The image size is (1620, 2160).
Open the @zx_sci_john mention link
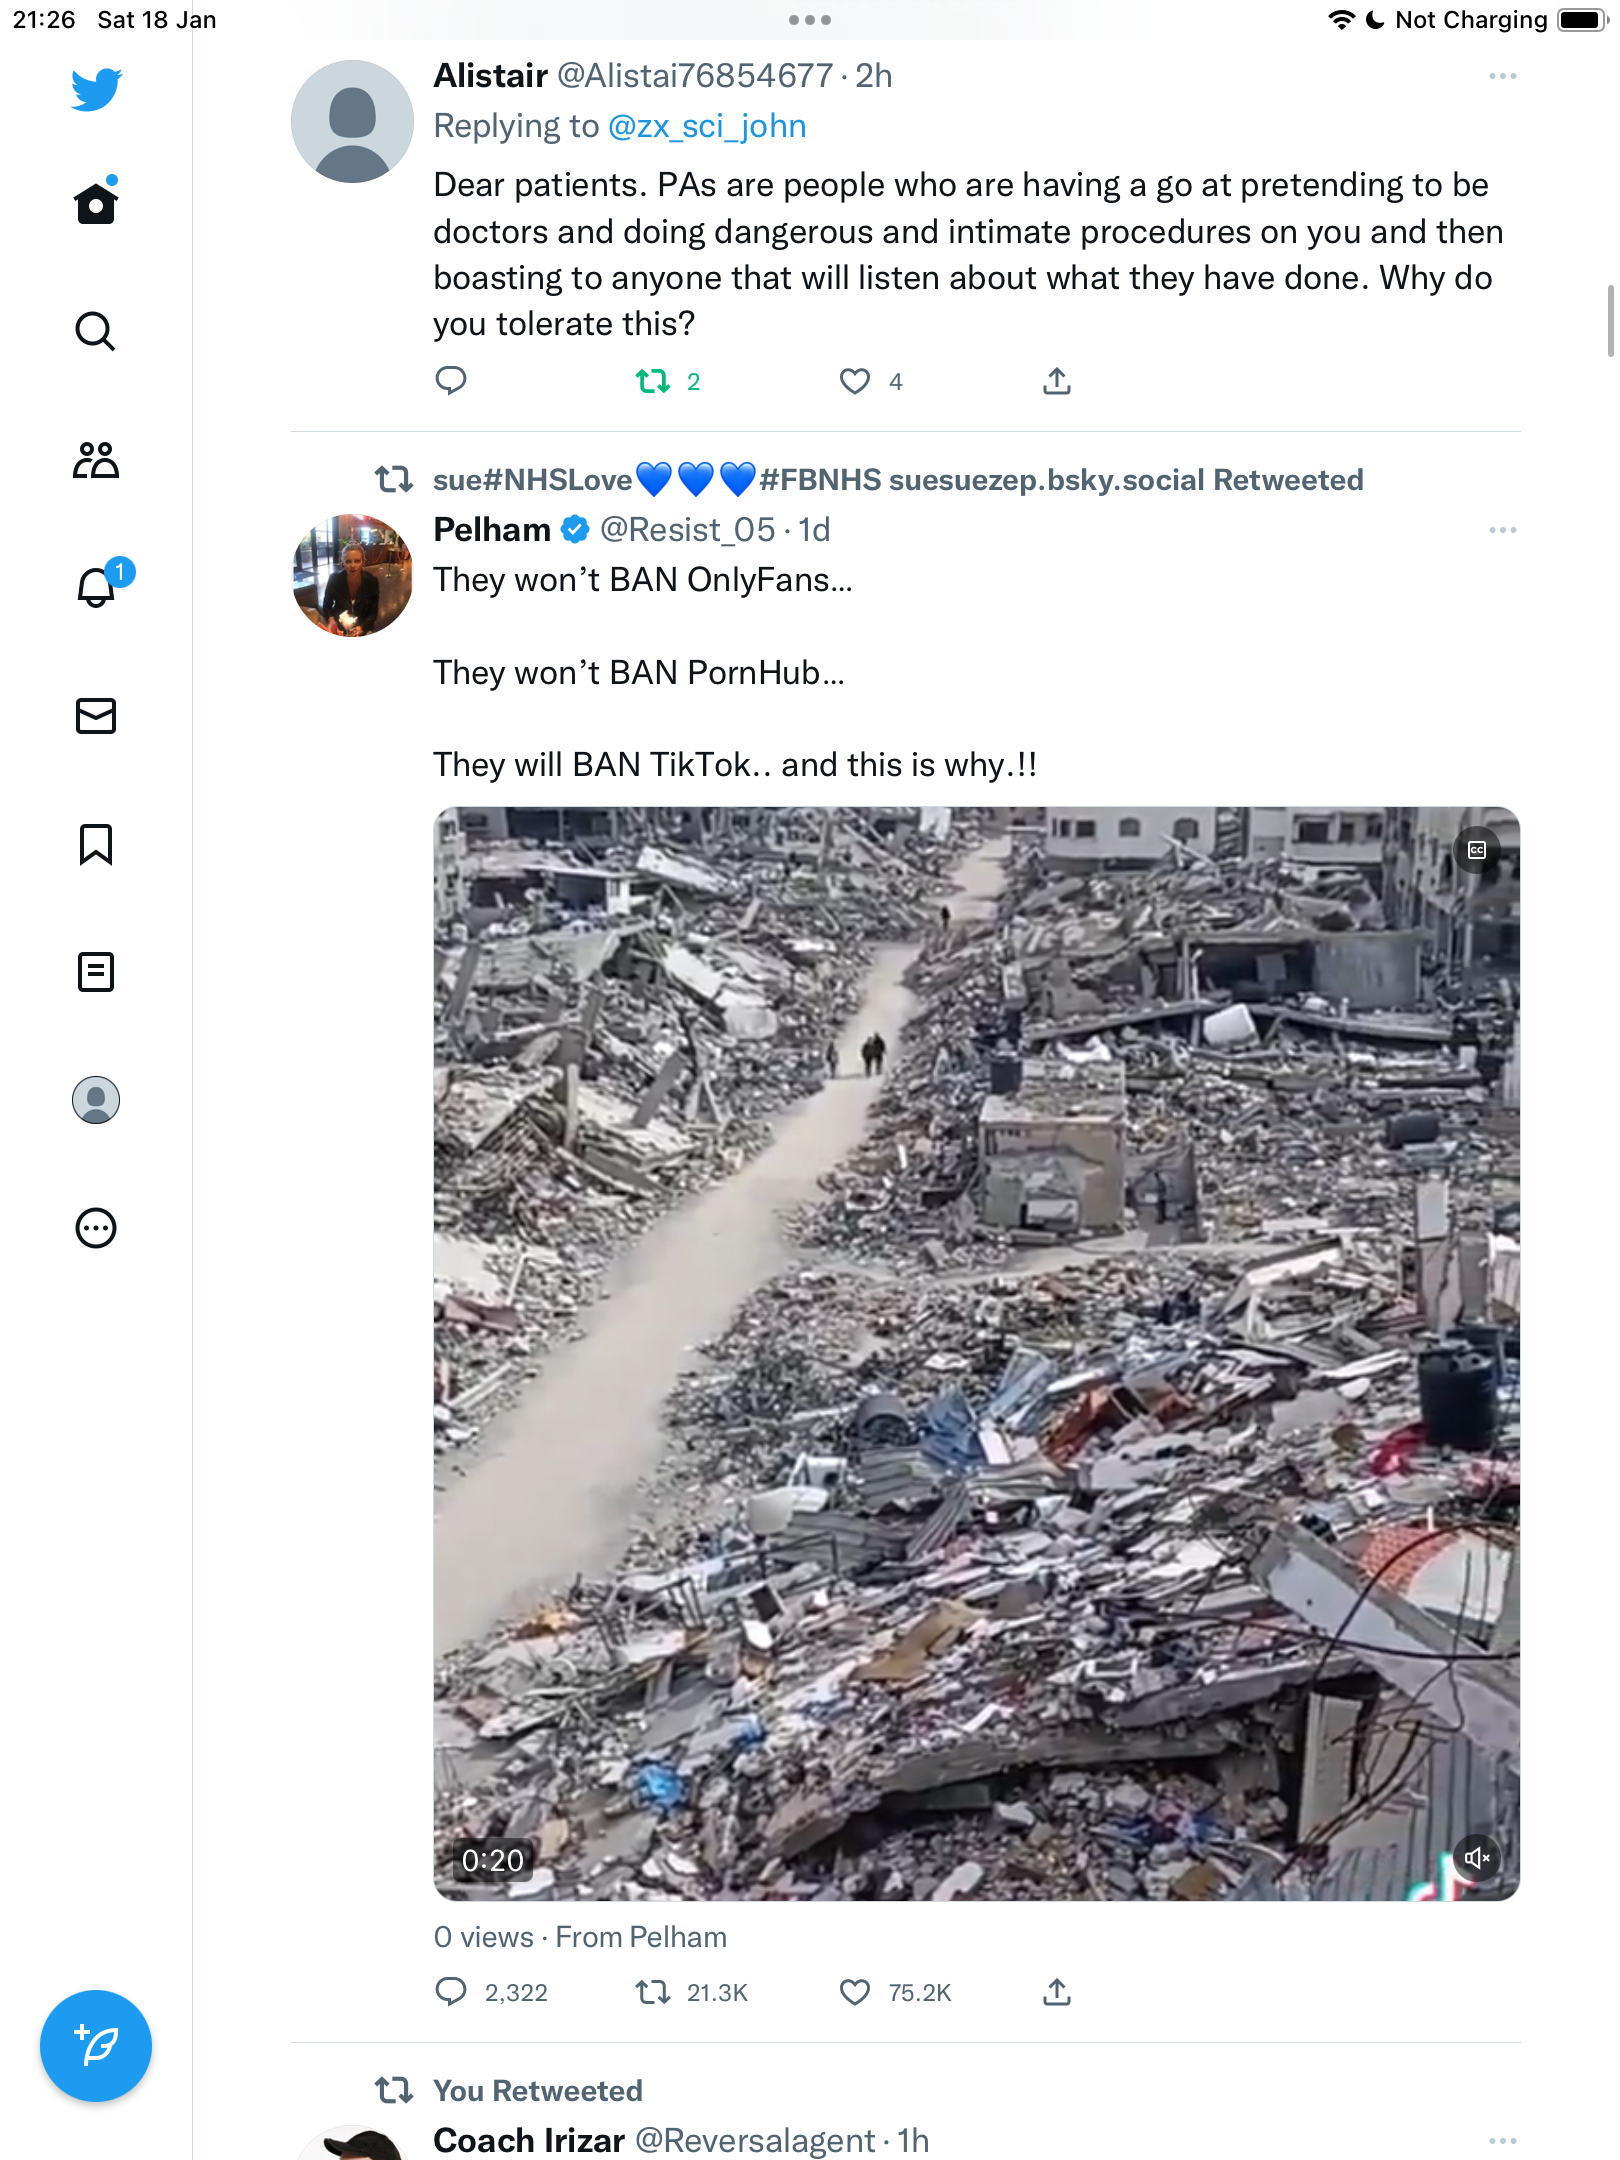(707, 126)
